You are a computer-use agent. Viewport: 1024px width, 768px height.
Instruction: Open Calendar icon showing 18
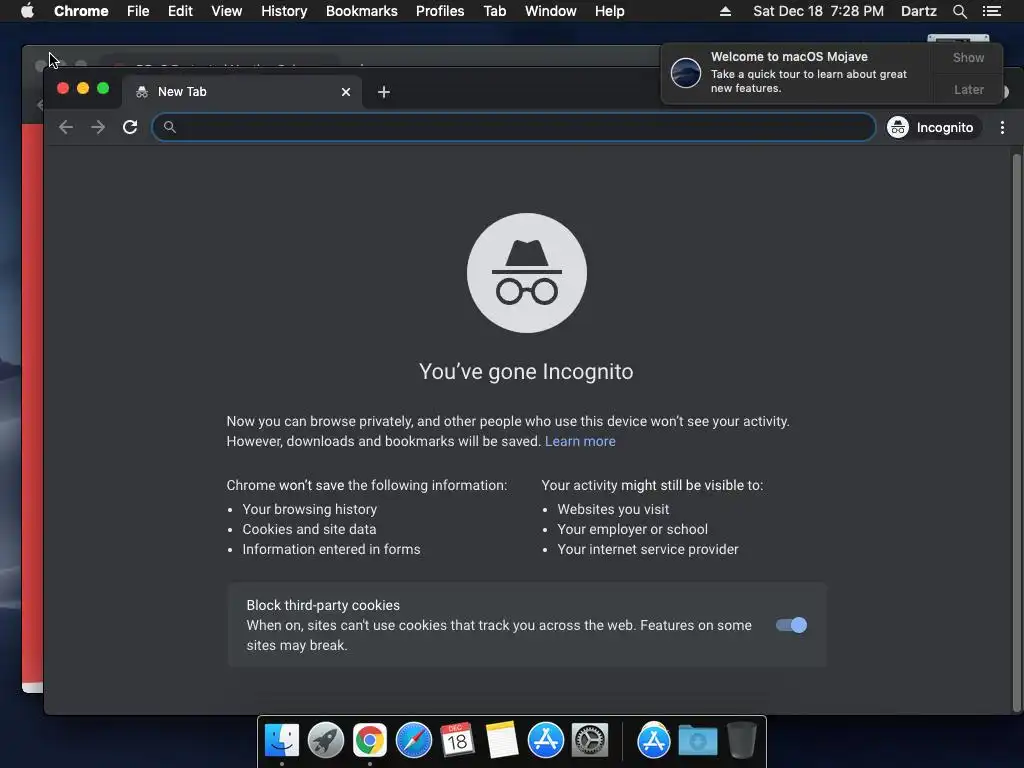[x=457, y=740]
